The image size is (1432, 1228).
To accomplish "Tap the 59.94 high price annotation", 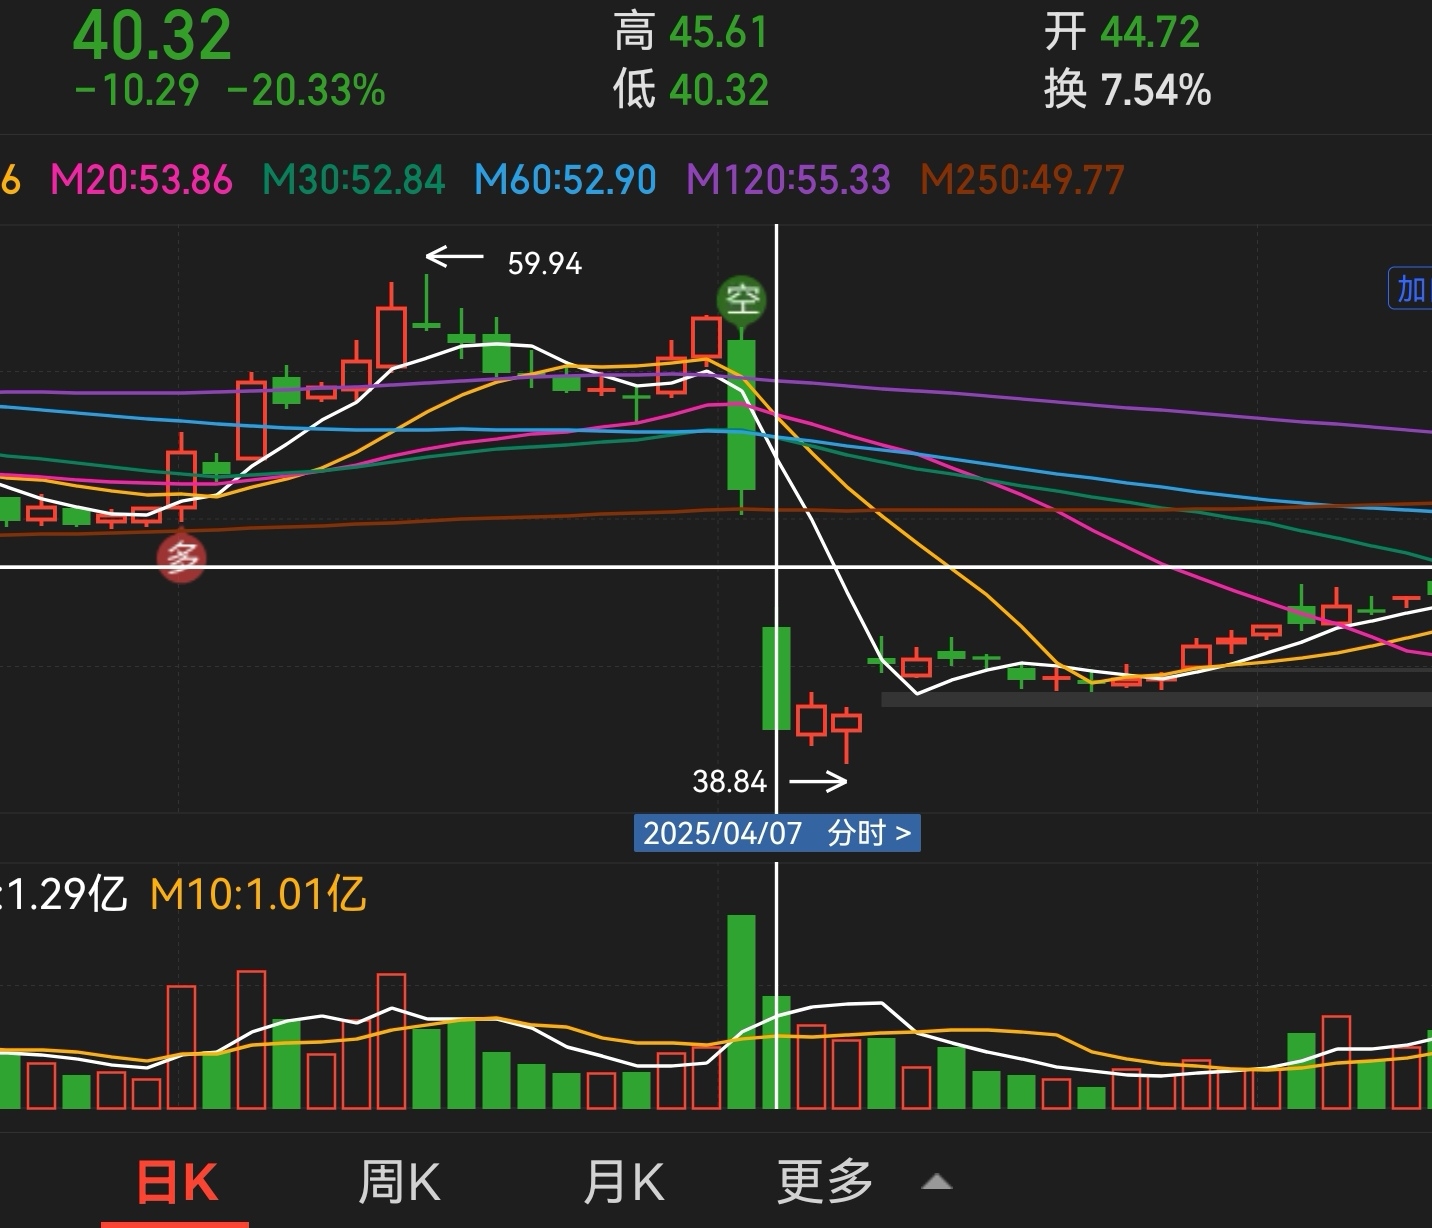I will (x=544, y=263).
